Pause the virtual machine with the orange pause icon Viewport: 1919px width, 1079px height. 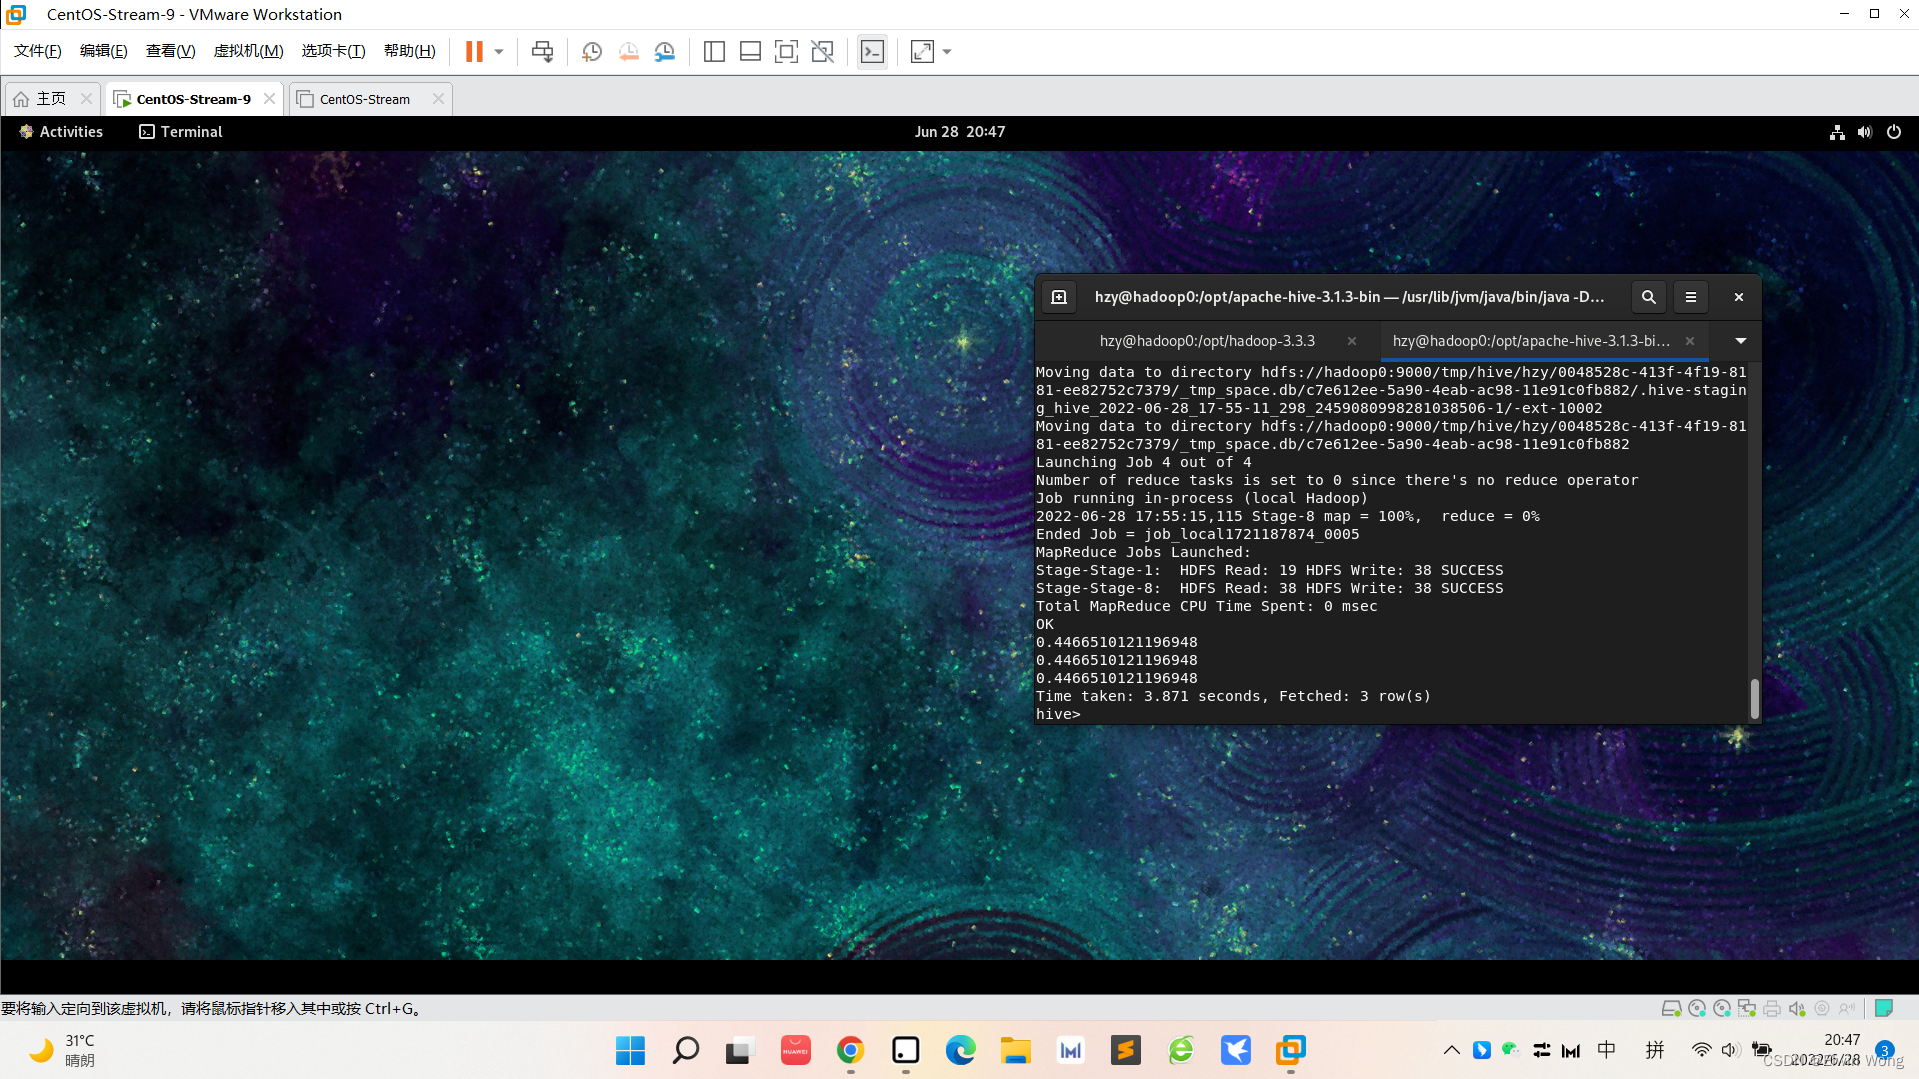tap(474, 51)
